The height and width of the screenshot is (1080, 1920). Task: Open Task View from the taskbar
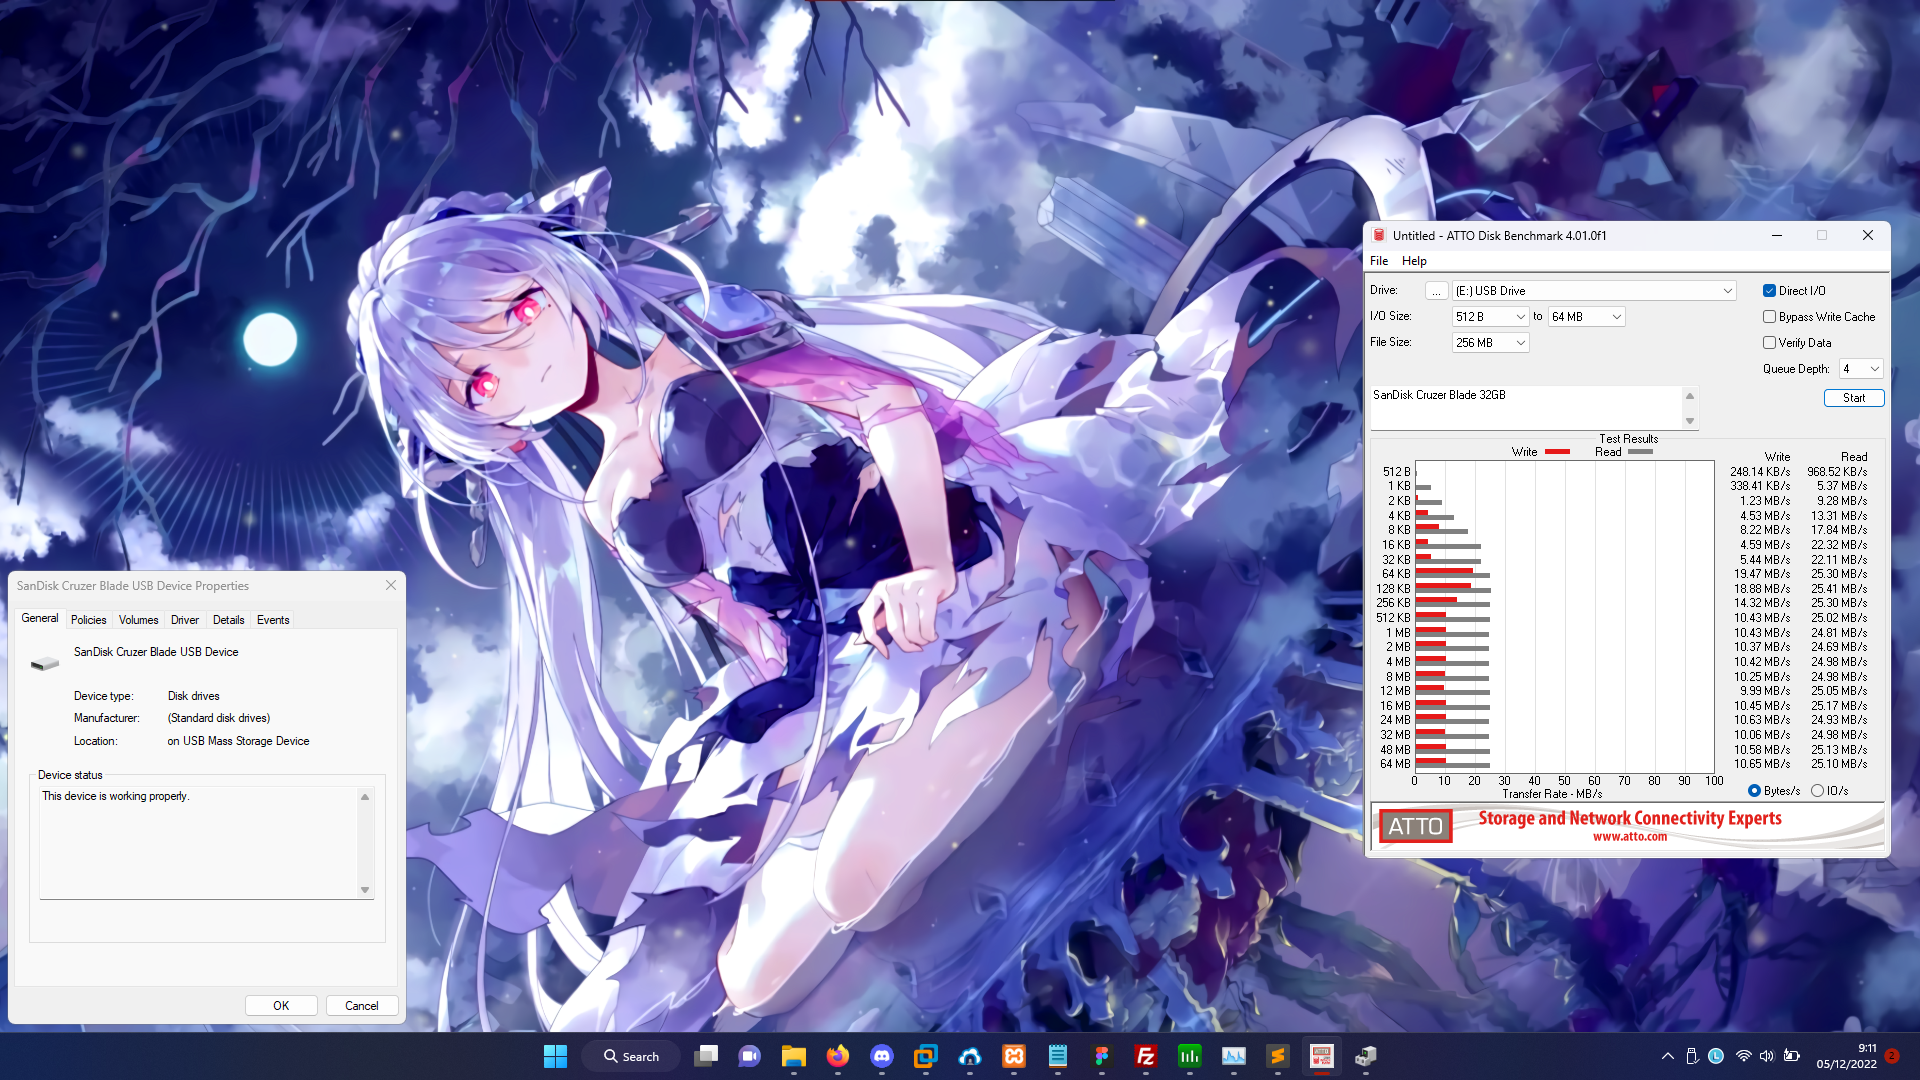coord(706,1056)
